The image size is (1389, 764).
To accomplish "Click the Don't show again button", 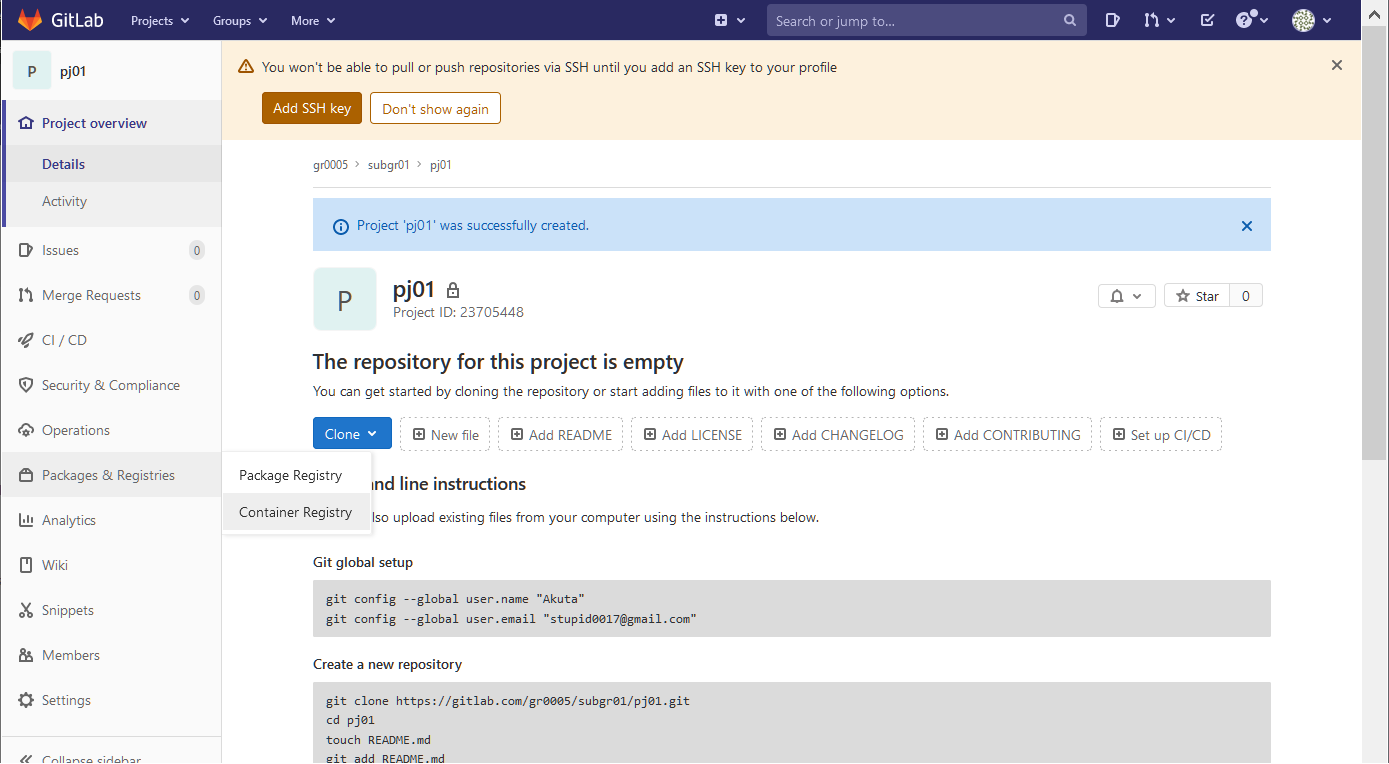I will point(435,108).
